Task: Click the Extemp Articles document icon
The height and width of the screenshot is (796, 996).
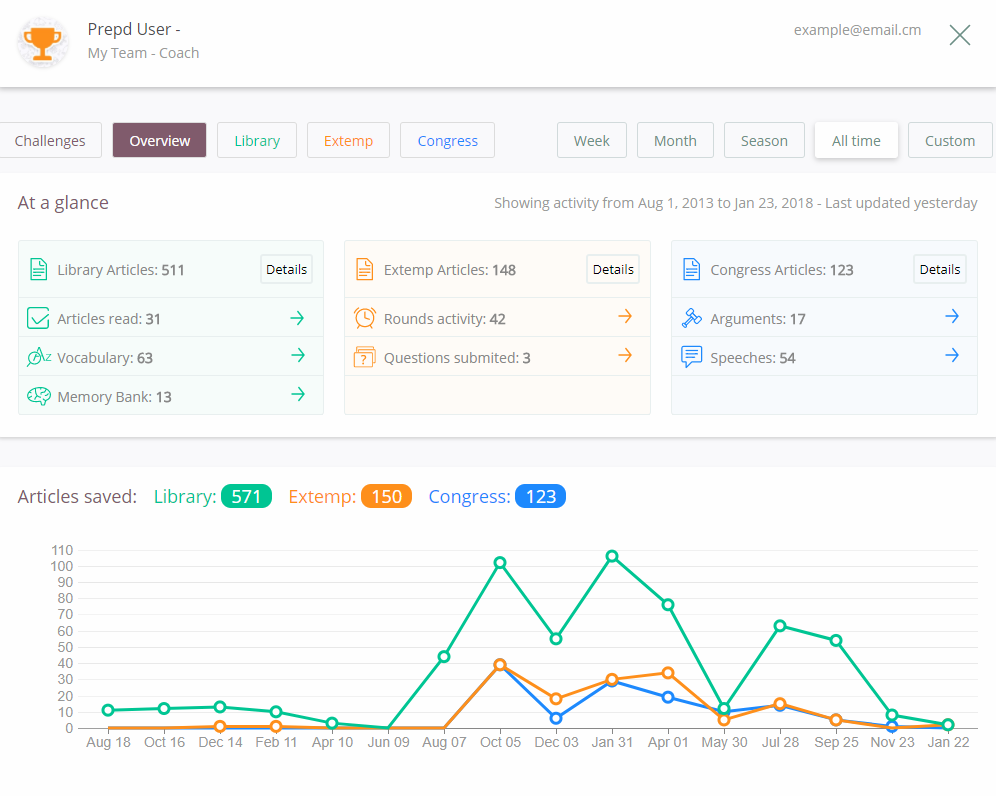Action: (365, 269)
